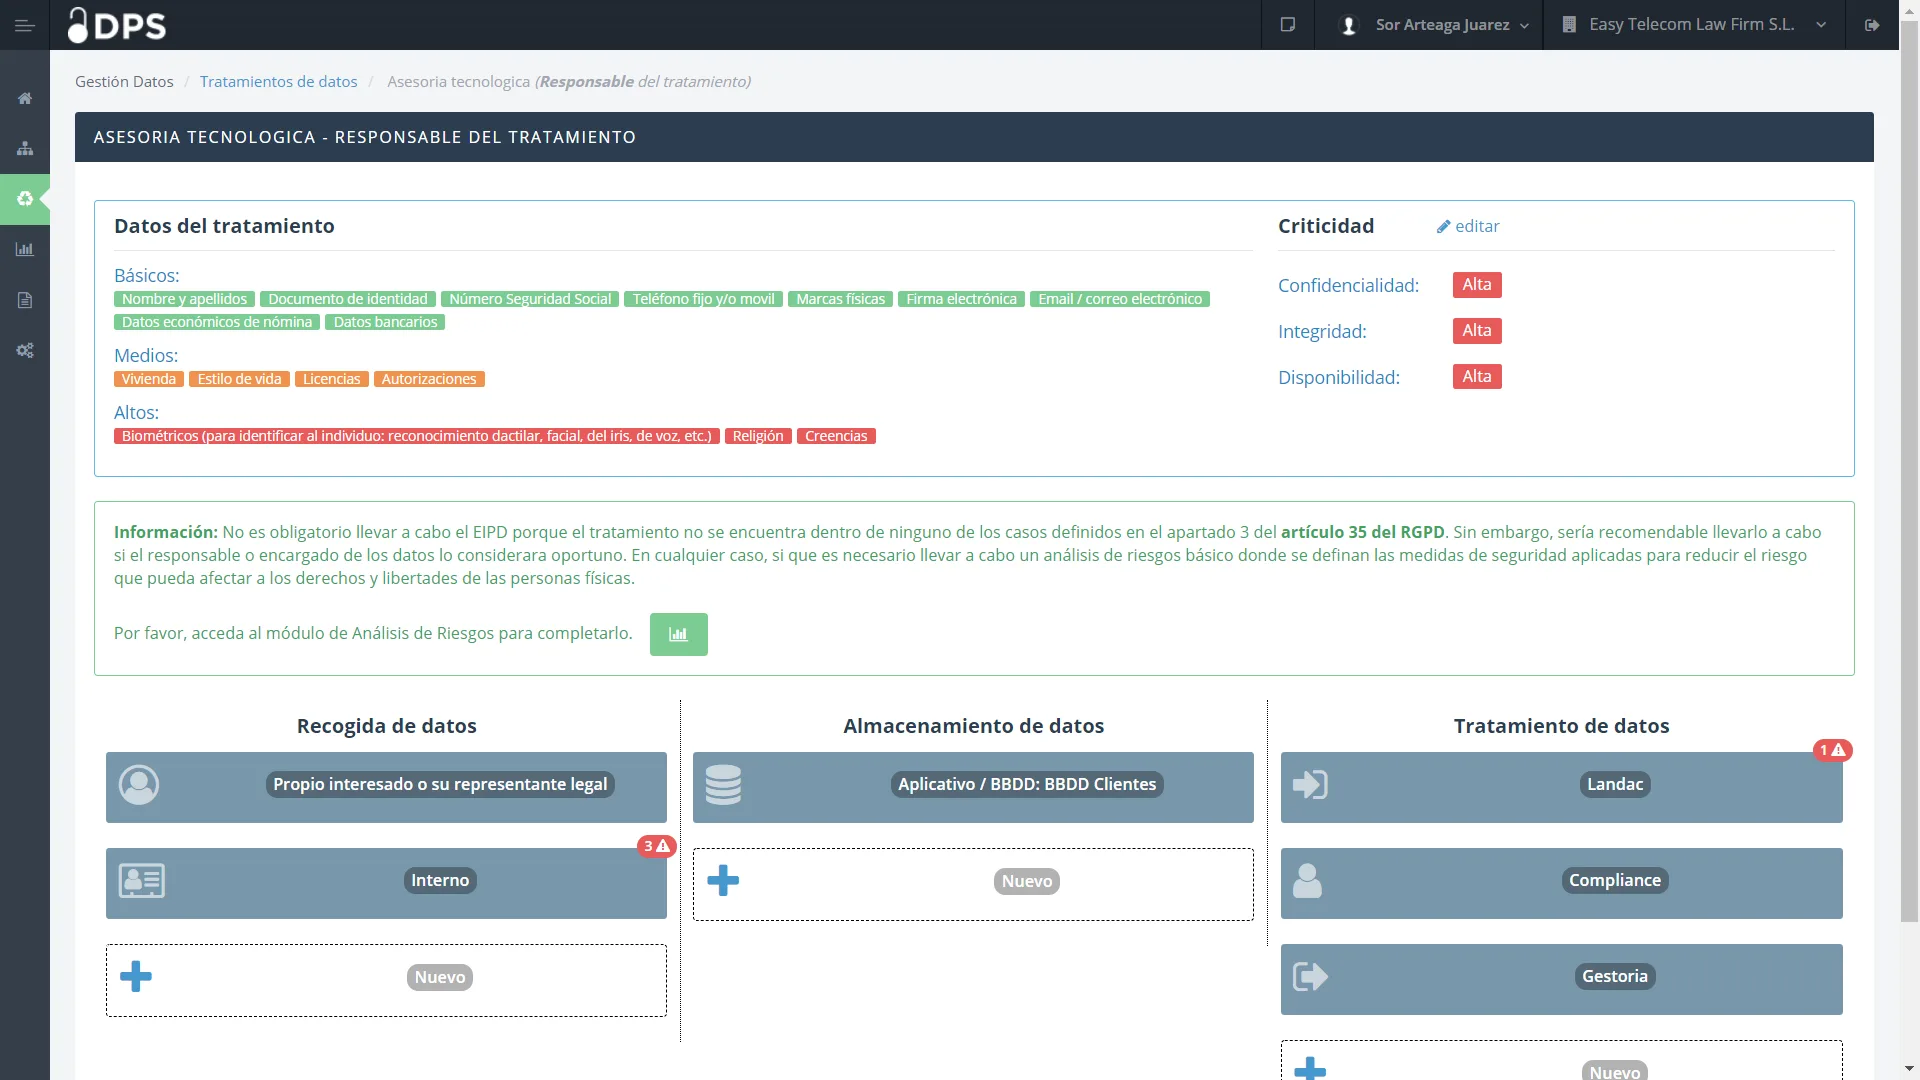Click the Datos bancarios tag
The image size is (1920, 1080).
385,322
